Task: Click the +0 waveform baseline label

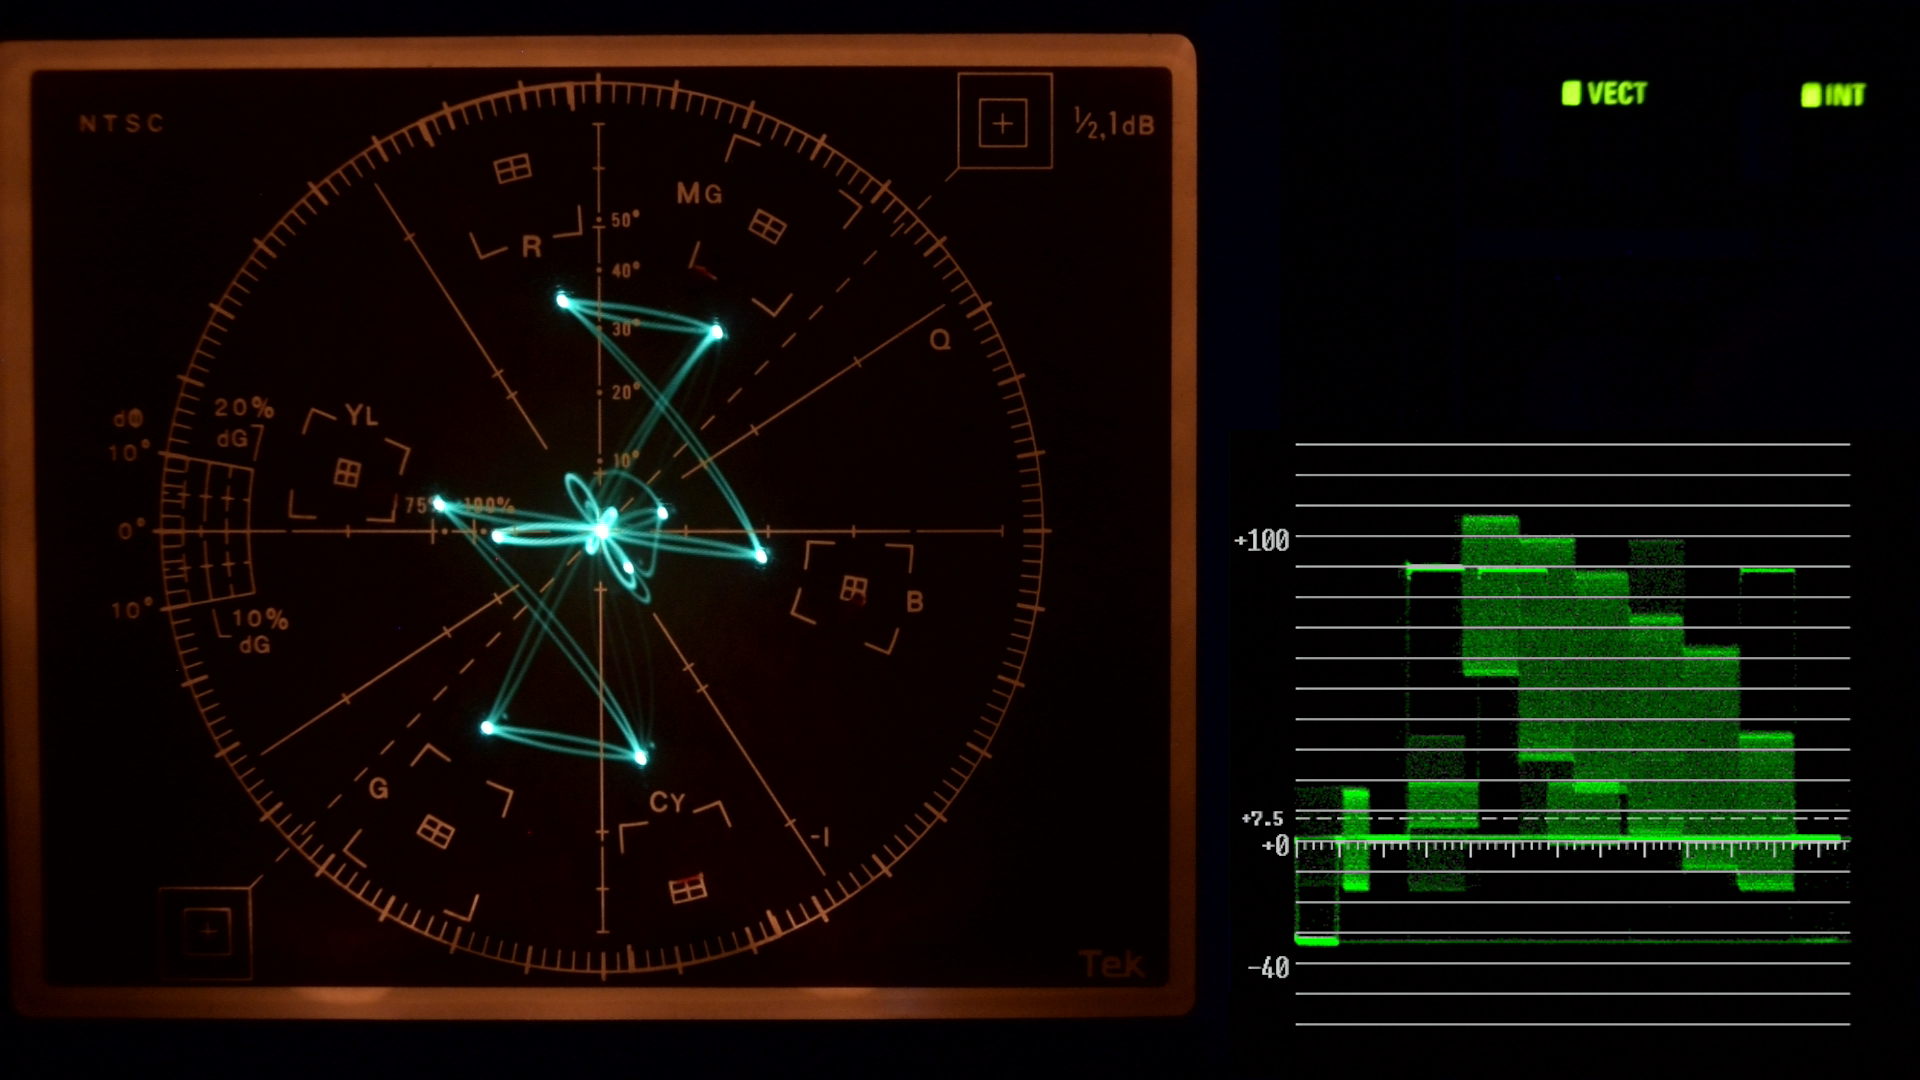Action: [1276, 846]
